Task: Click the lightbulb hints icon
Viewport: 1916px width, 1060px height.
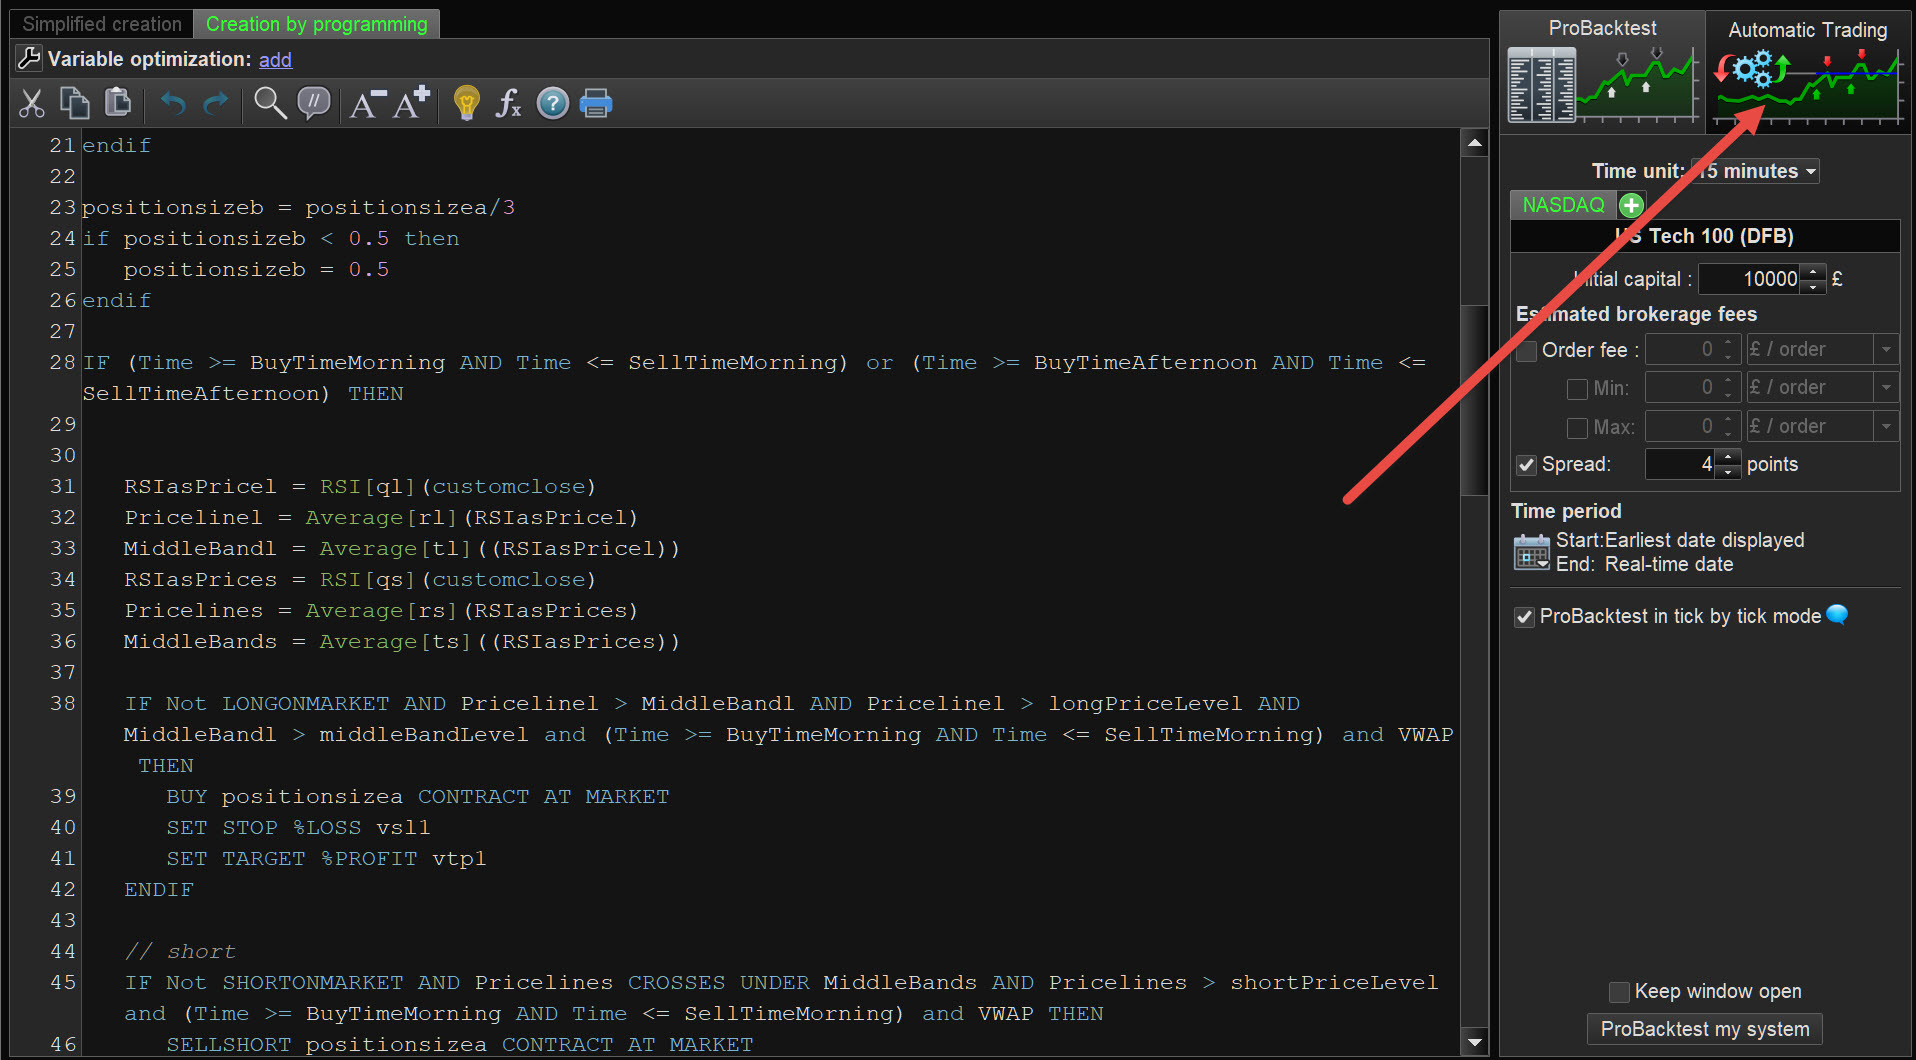Action: 466,103
